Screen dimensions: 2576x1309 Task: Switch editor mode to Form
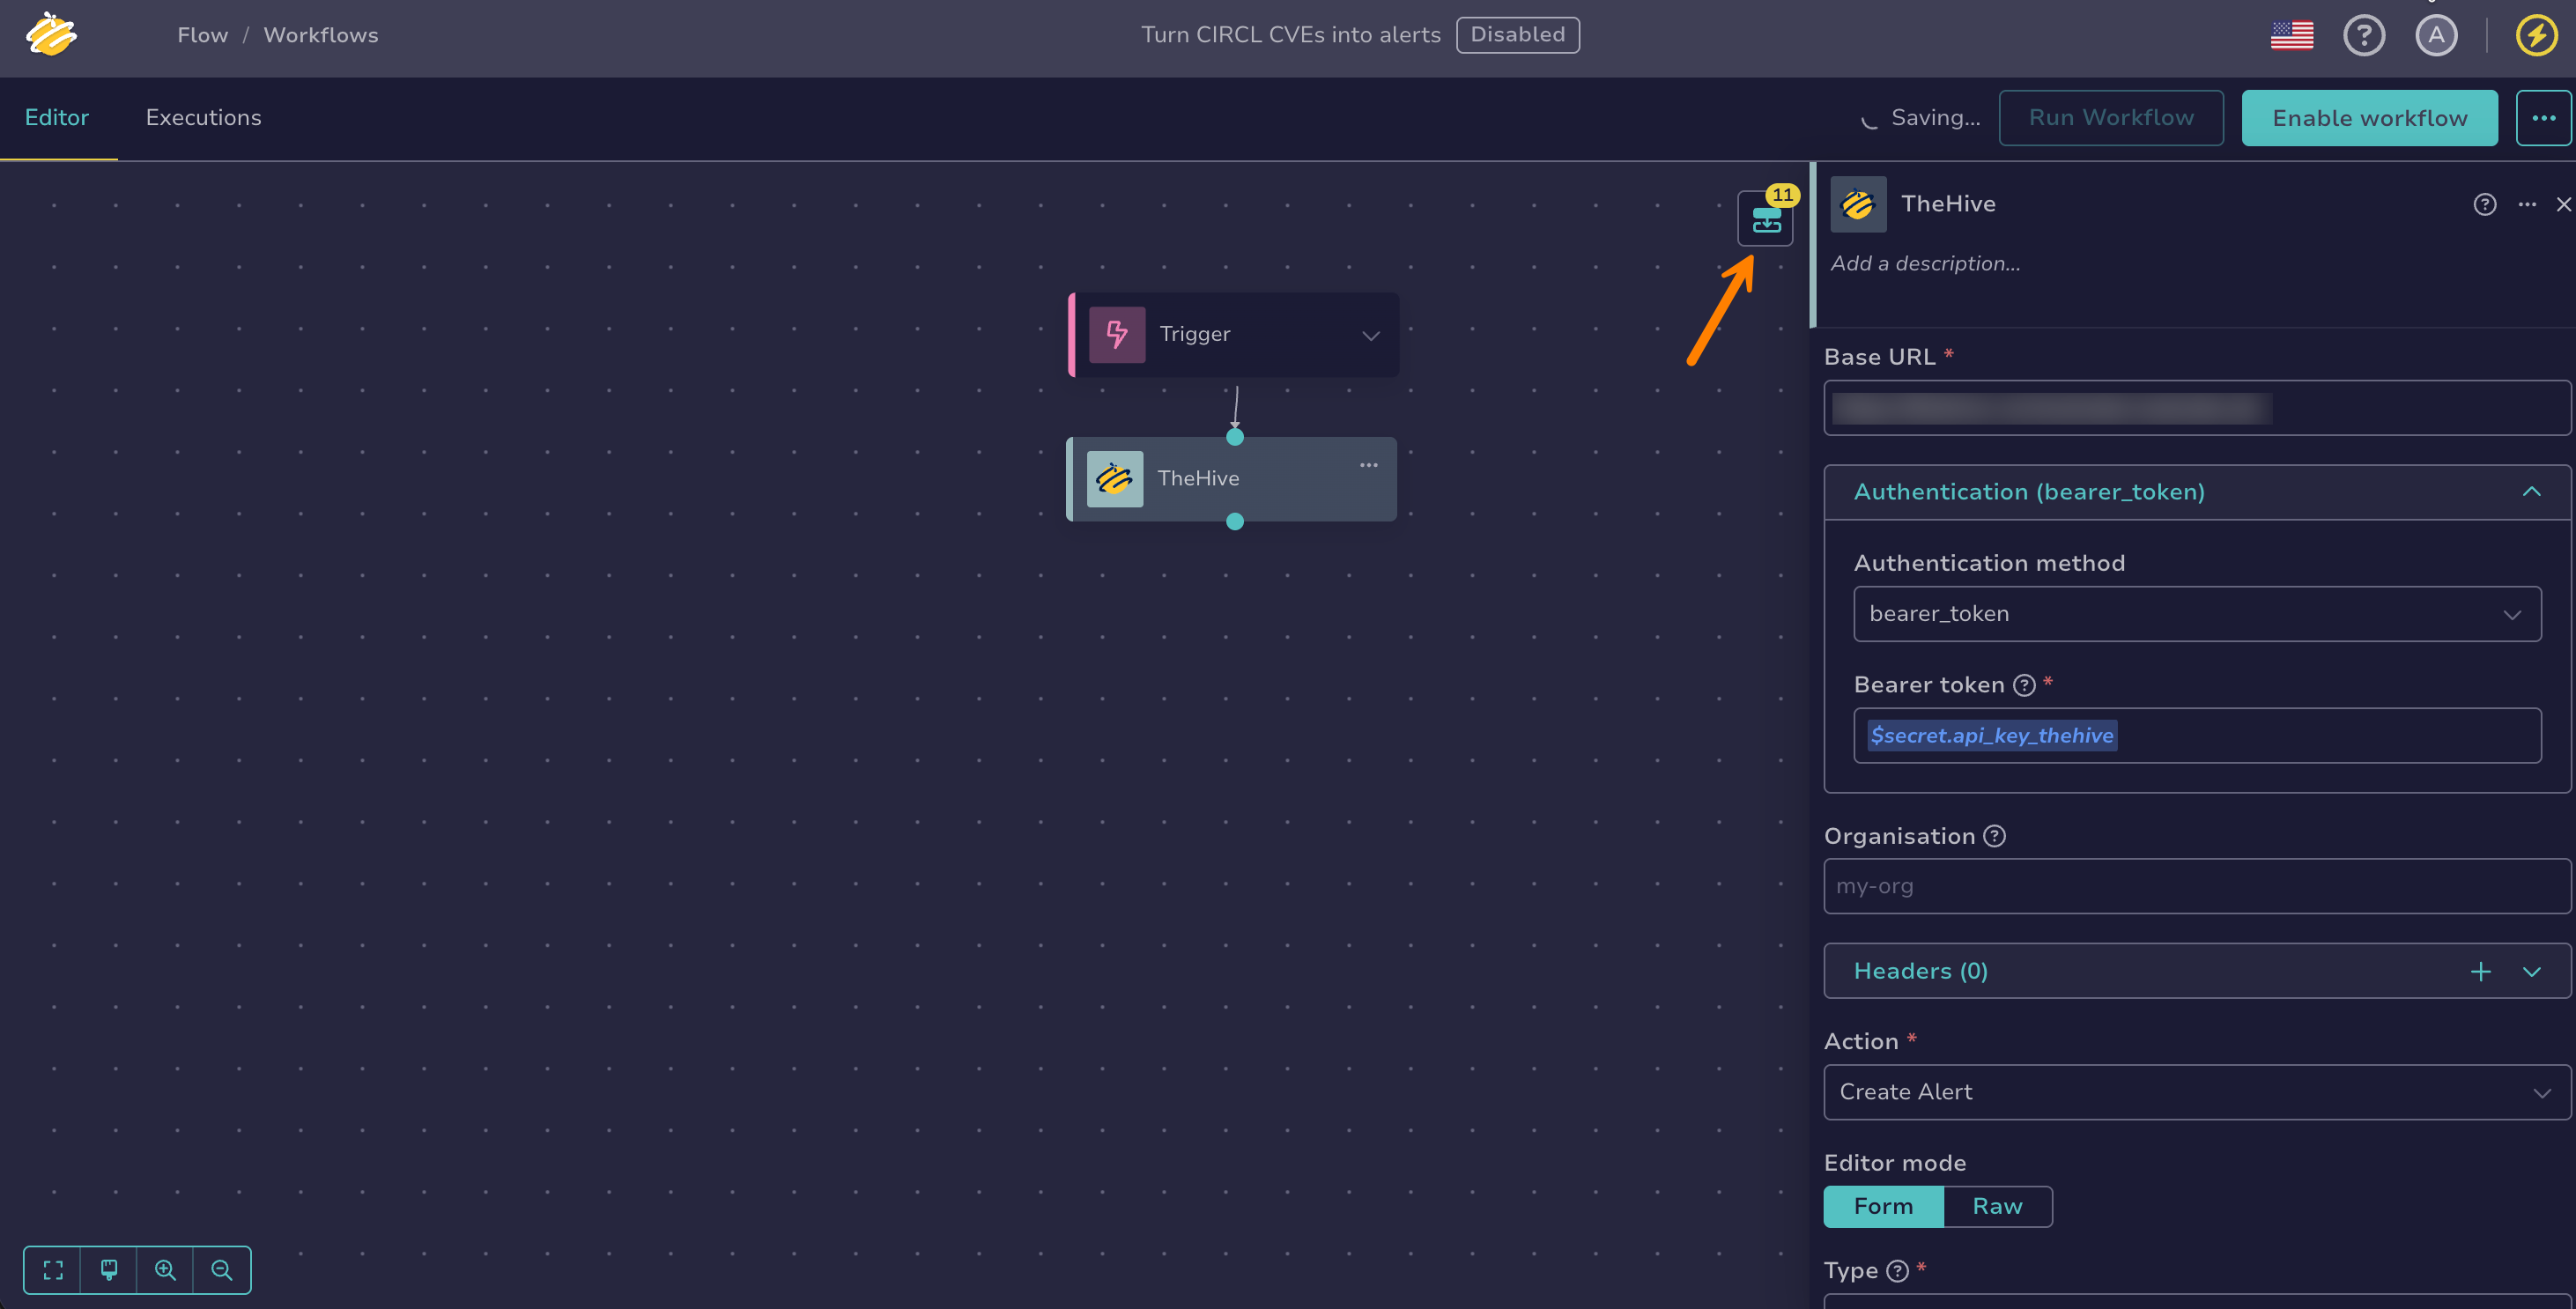tap(1883, 1206)
